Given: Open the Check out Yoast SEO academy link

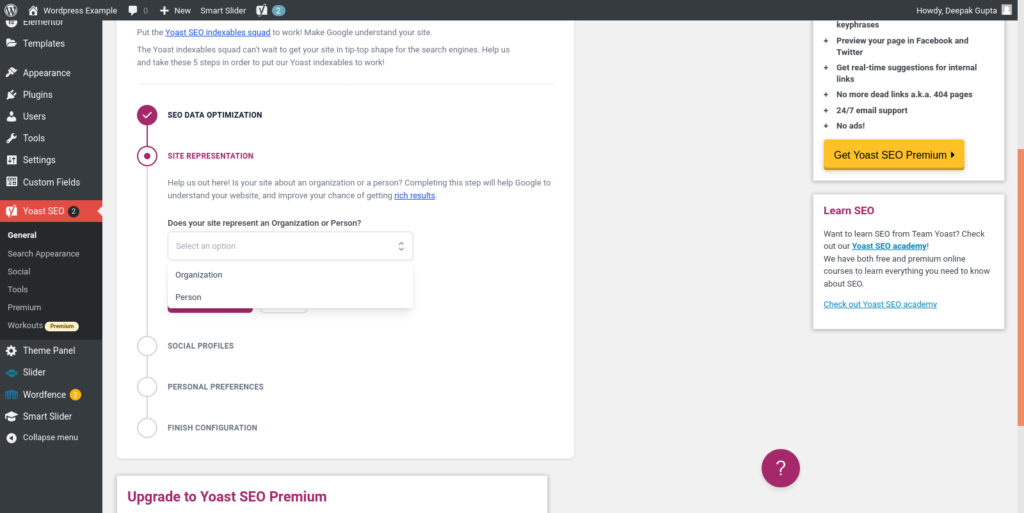Looking at the screenshot, I should (880, 304).
